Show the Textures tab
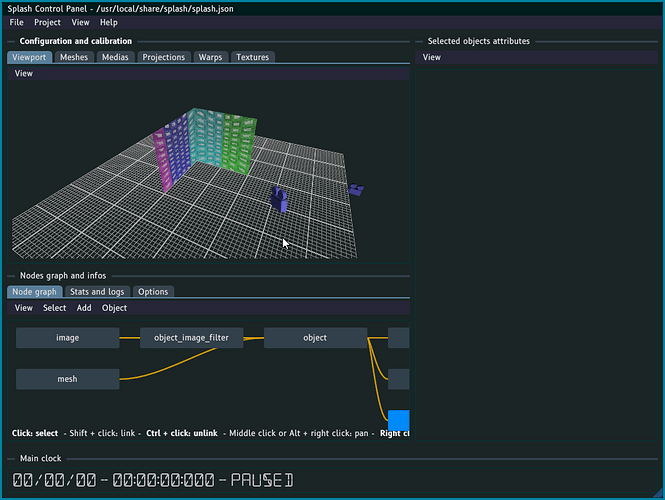The width and height of the screenshot is (665, 500). pyautogui.click(x=252, y=57)
